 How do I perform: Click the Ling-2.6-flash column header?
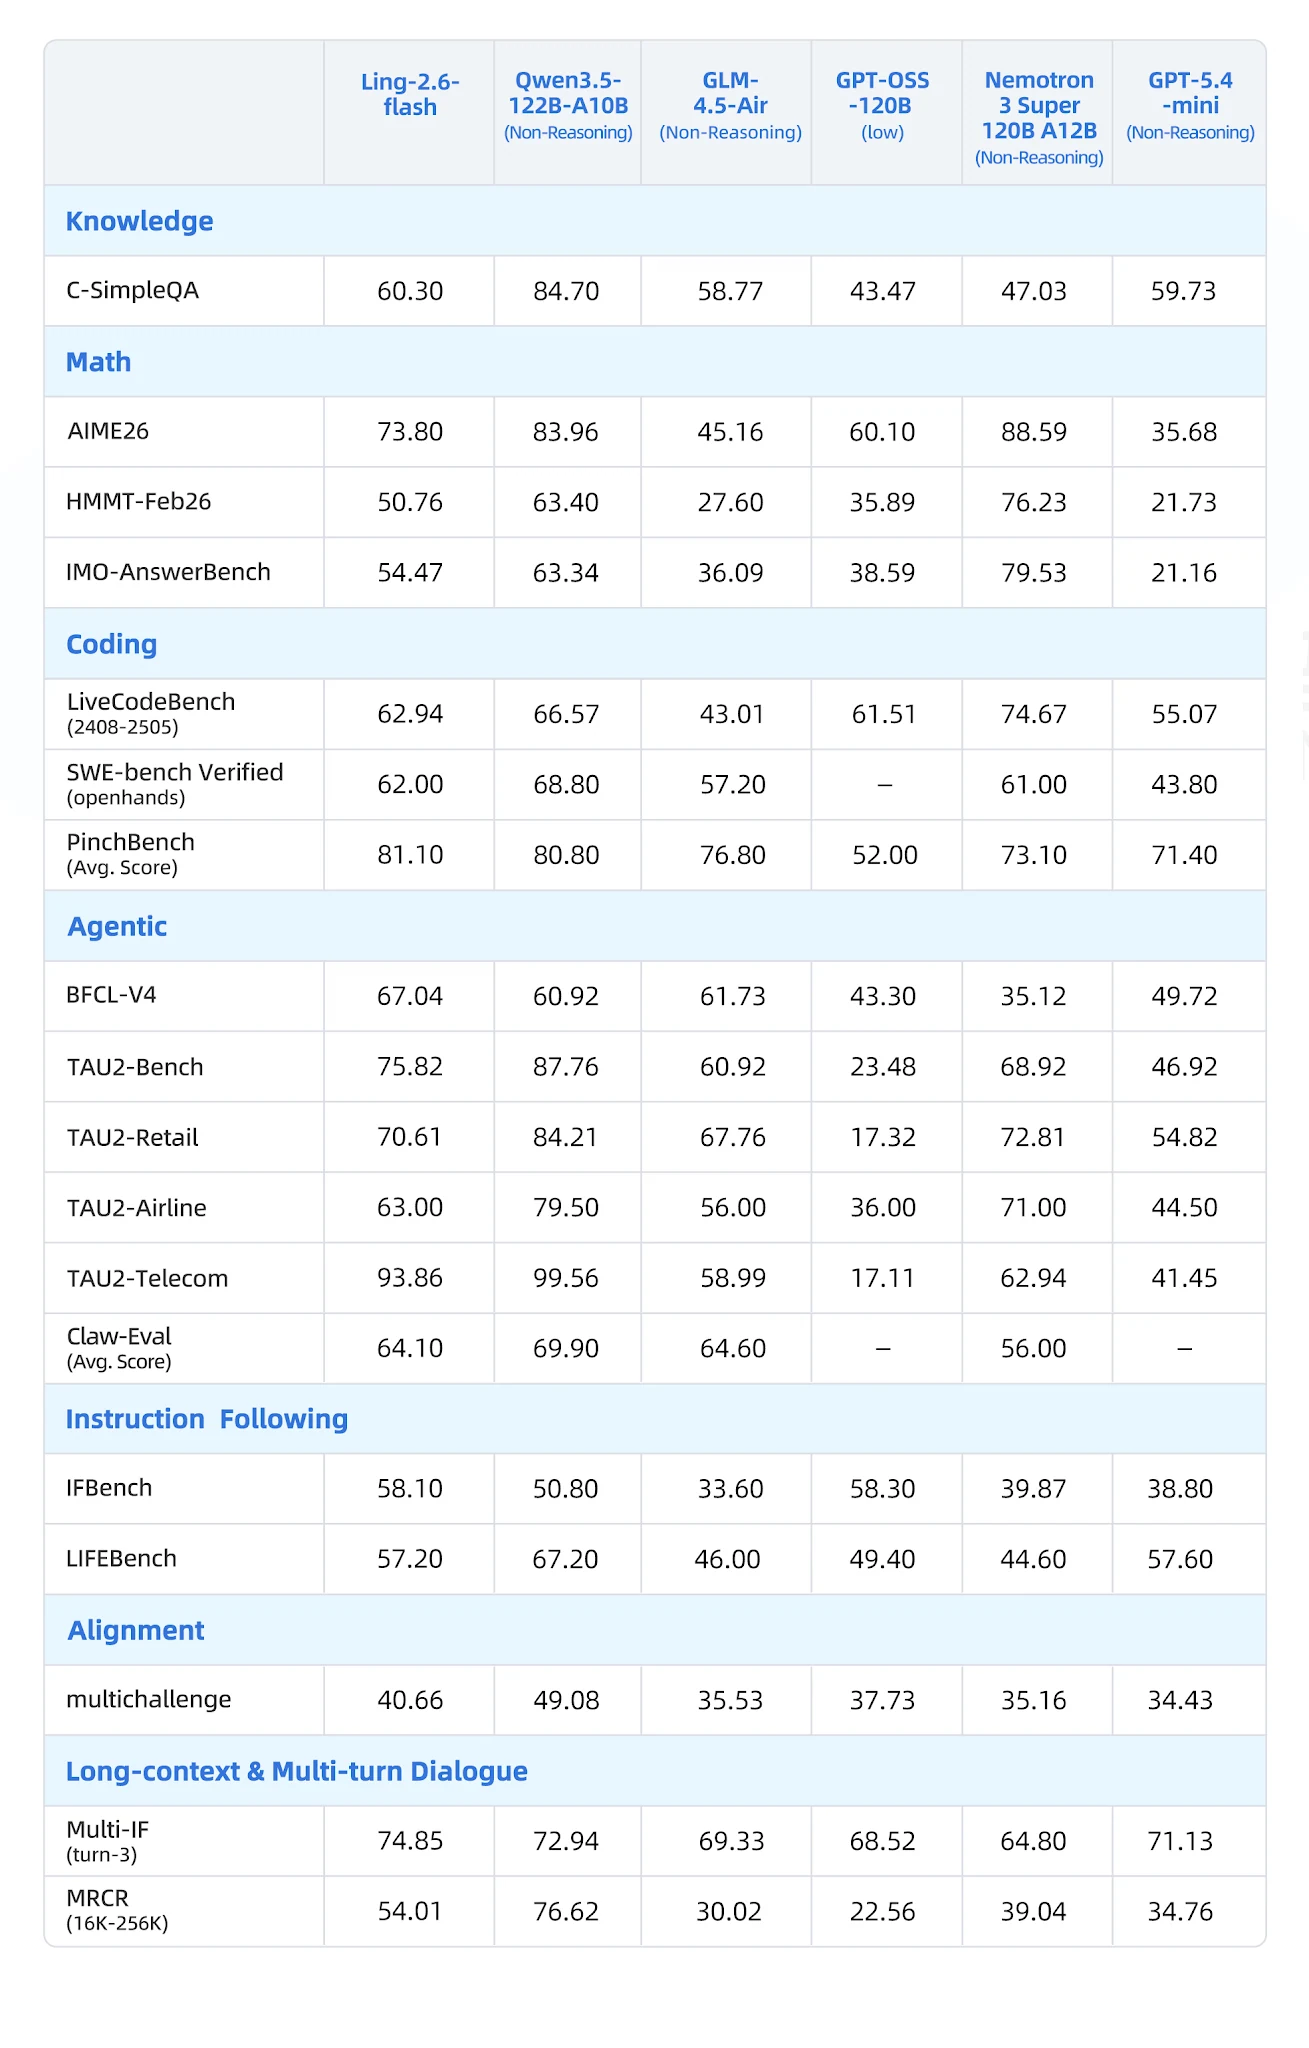(x=410, y=94)
